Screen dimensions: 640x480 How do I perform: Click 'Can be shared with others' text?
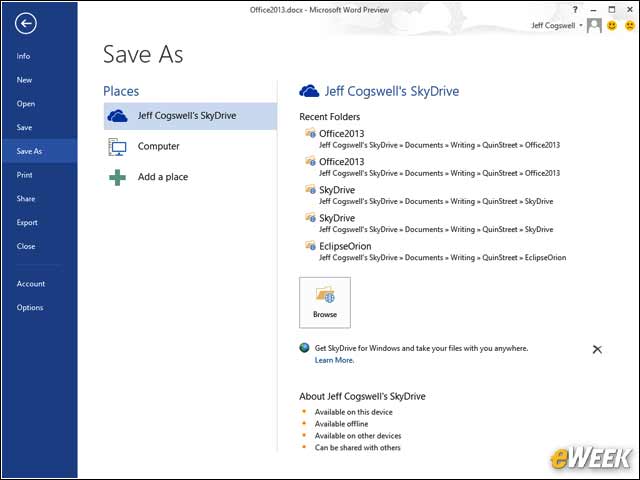(358, 447)
